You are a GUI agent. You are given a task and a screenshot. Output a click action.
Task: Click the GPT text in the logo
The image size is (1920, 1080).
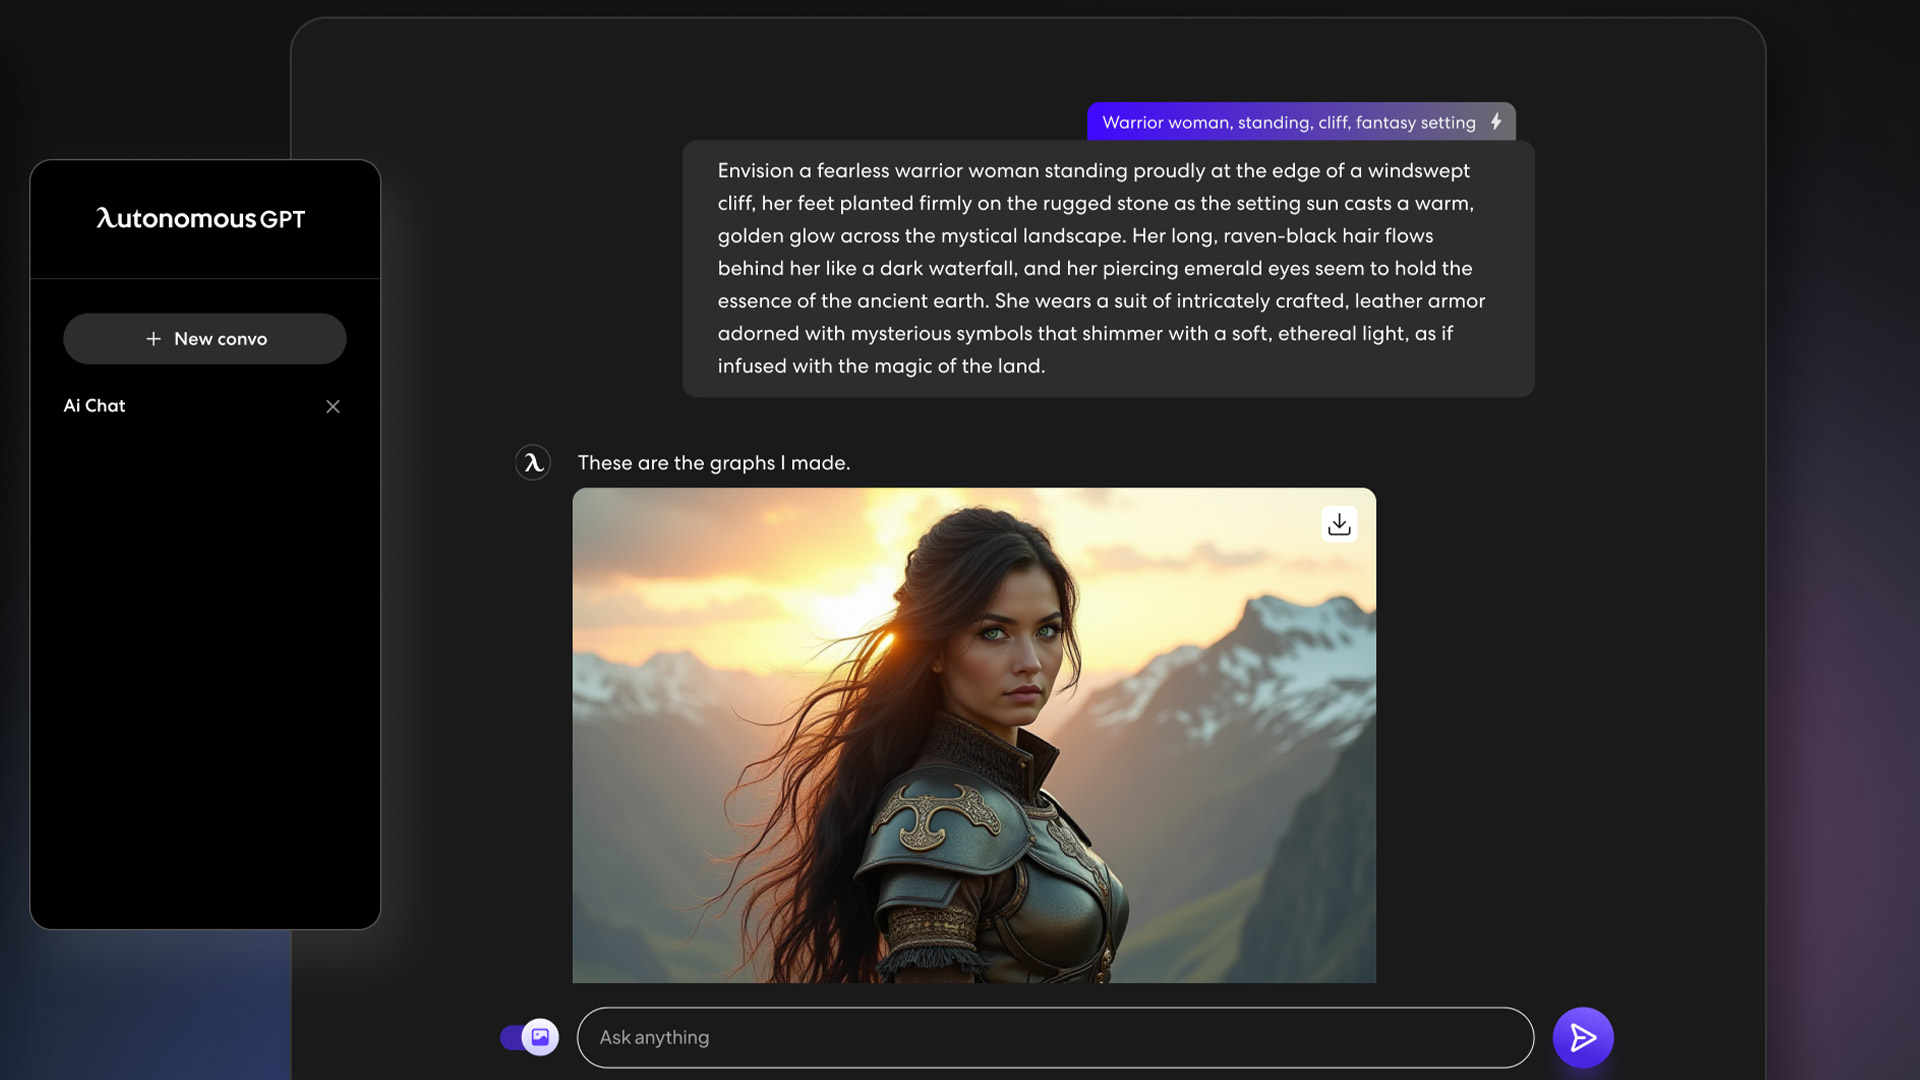[x=283, y=219]
